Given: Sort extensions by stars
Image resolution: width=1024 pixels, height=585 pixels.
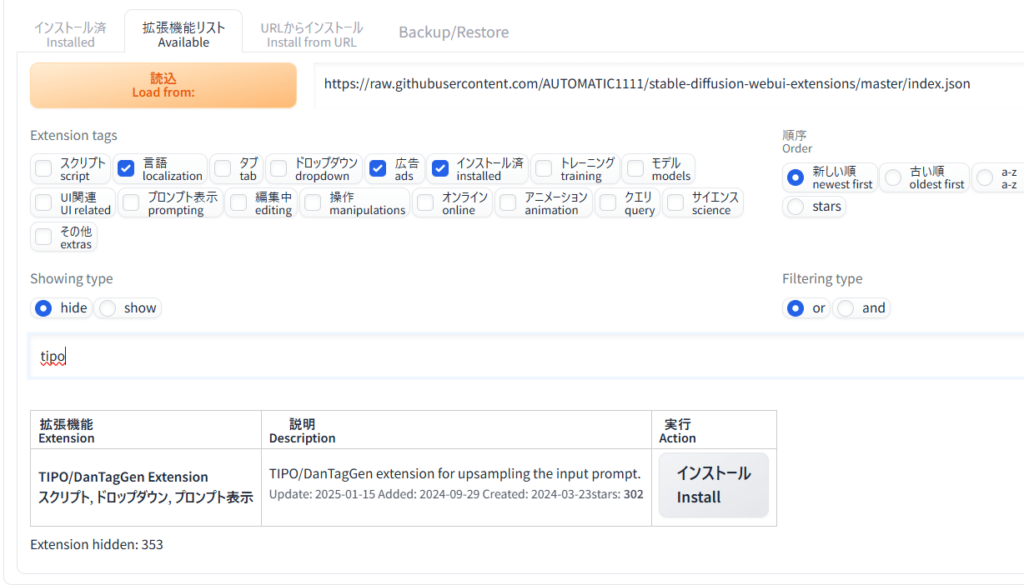Looking at the screenshot, I should tap(796, 207).
